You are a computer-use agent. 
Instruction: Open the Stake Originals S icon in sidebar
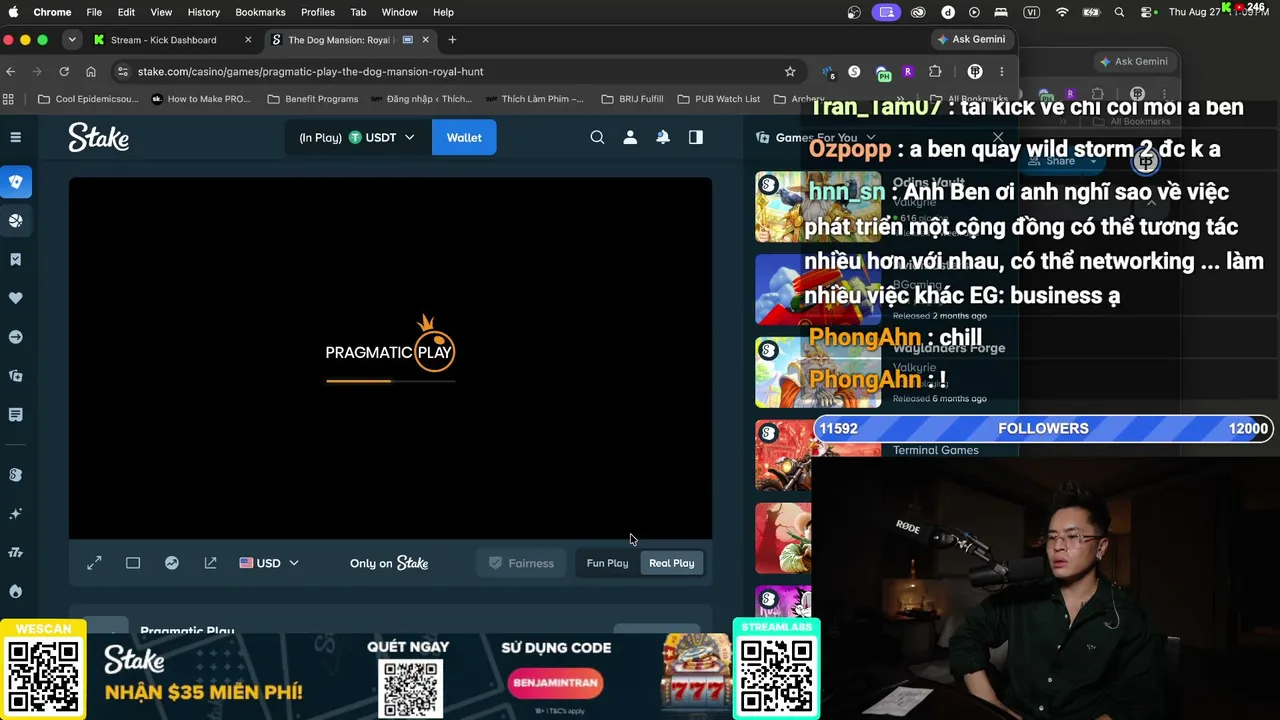15,475
